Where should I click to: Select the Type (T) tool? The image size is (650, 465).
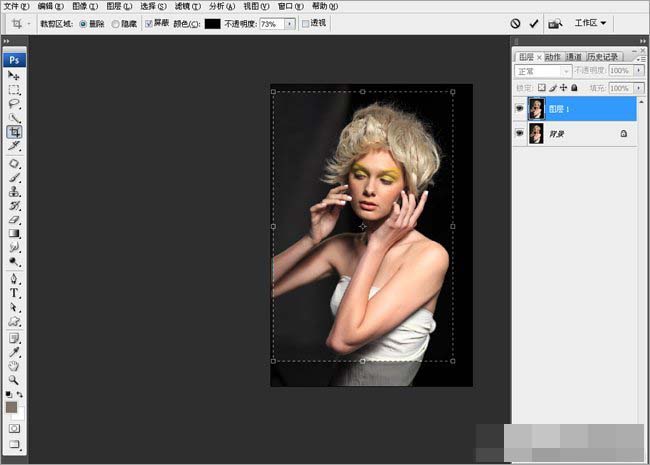point(14,293)
